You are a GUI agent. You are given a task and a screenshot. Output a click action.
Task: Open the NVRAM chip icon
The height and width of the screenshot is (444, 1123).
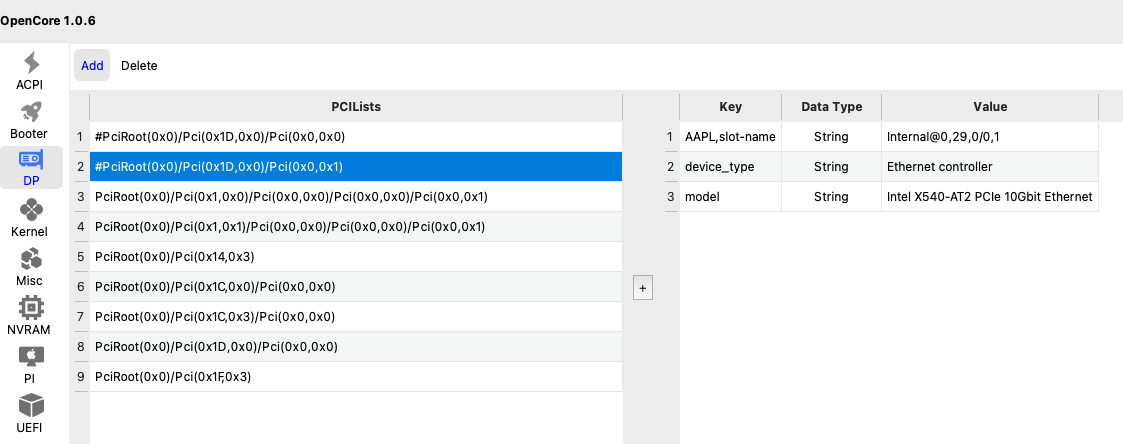(30, 308)
